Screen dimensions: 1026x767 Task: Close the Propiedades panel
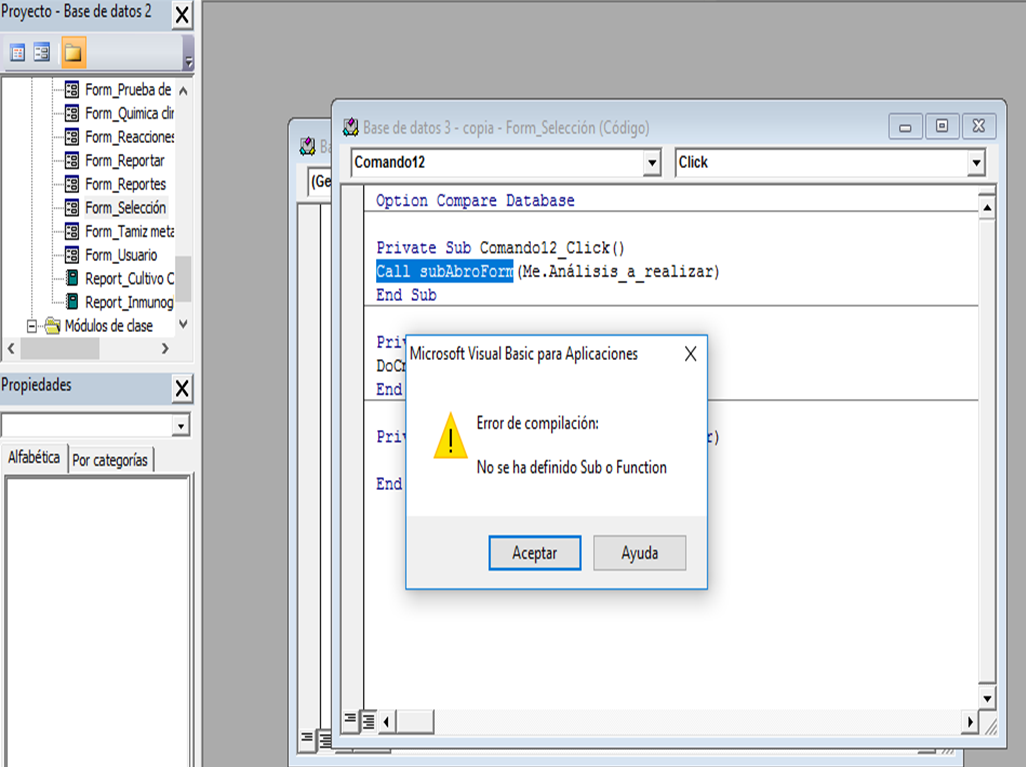click(182, 388)
